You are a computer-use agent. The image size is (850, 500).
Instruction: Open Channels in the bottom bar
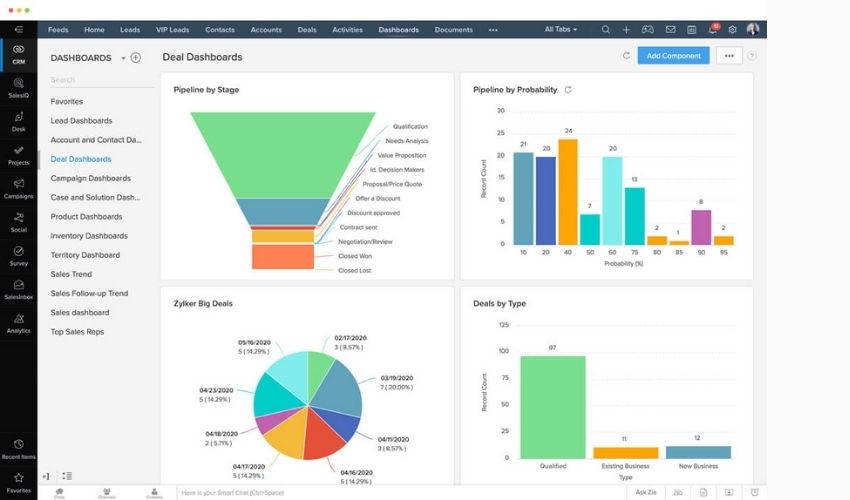(x=107, y=492)
